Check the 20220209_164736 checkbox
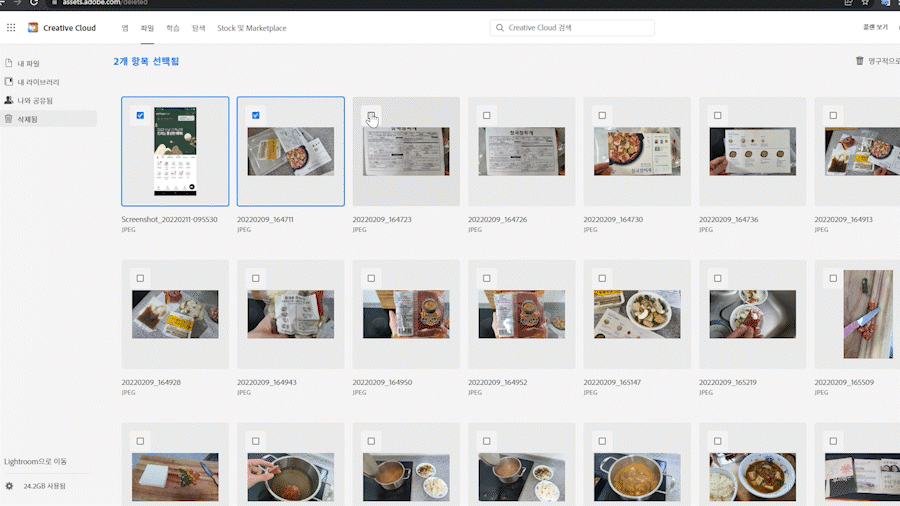This screenshot has width=900, height=506. point(717,115)
